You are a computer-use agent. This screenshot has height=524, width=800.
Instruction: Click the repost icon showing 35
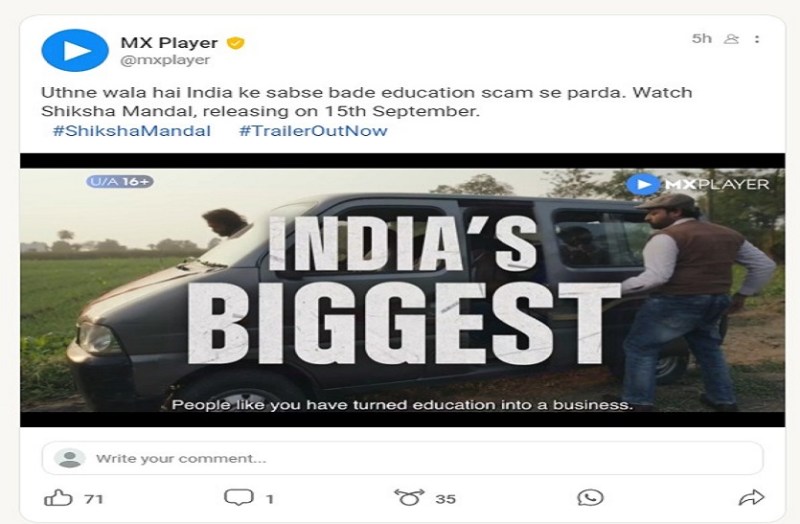409,497
